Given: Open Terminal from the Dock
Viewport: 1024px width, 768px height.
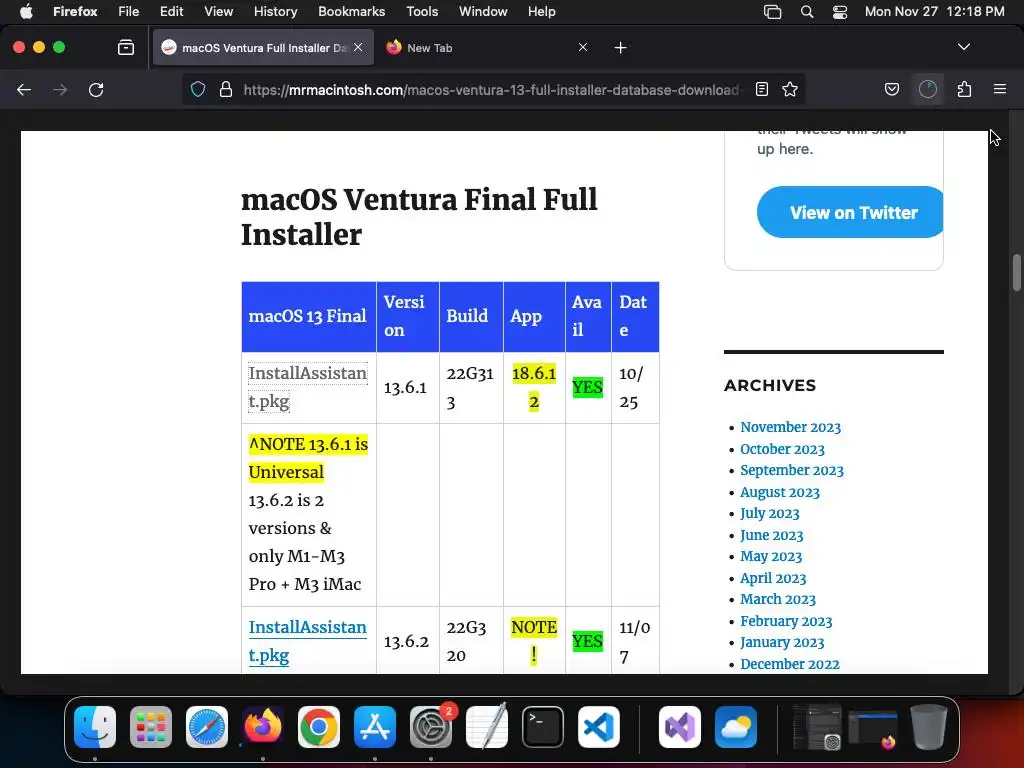Looking at the screenshot, I should coord(543,727).
